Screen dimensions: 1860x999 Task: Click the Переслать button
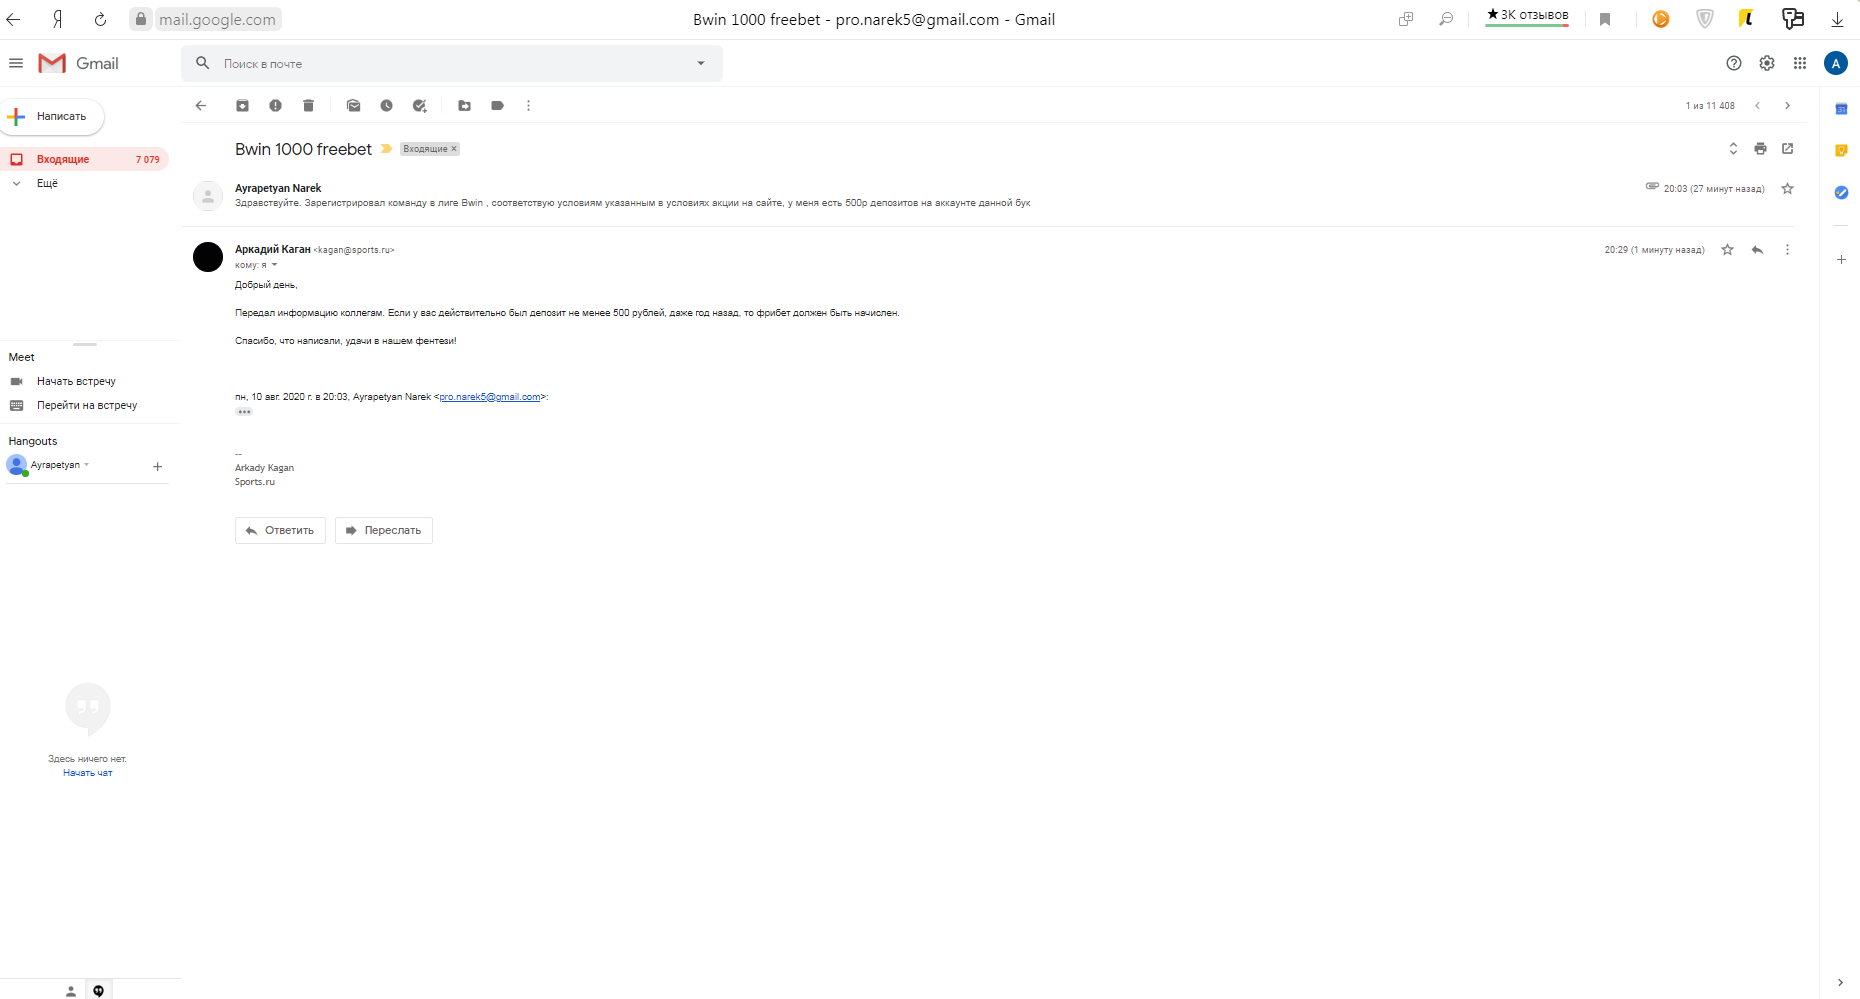point(384,530)
